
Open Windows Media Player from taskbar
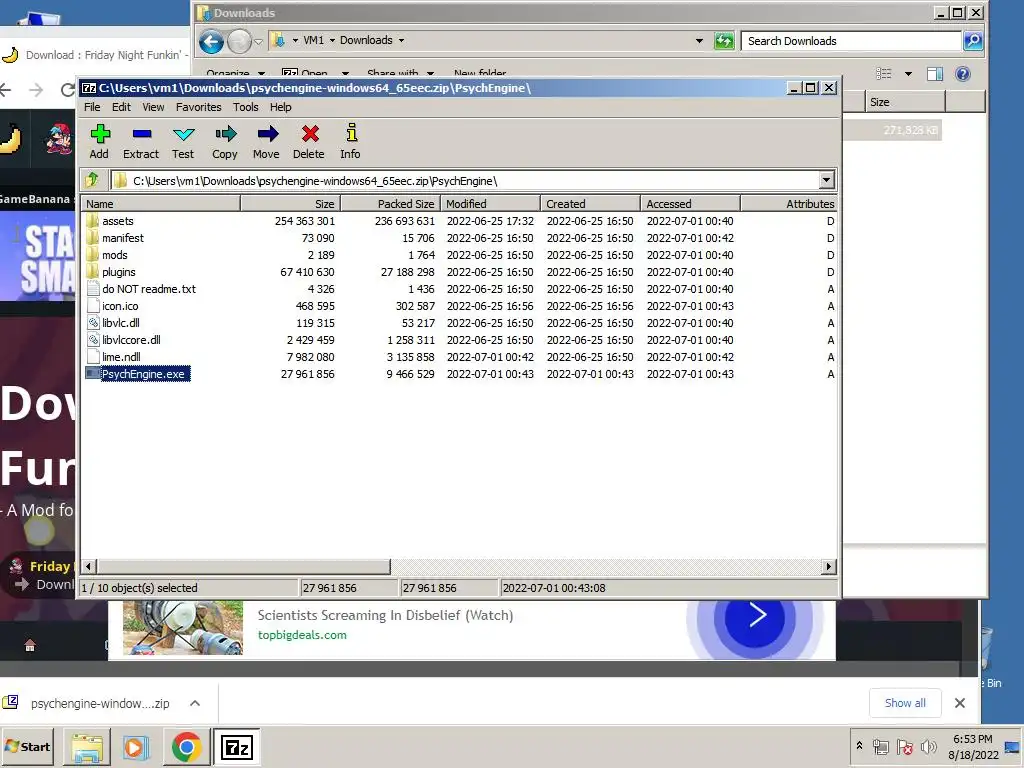click(x=136, y=747)
